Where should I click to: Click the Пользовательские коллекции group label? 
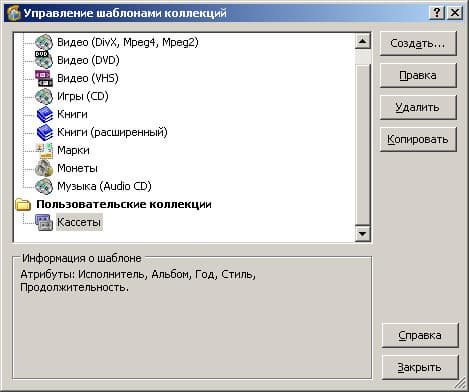[124, 204]
